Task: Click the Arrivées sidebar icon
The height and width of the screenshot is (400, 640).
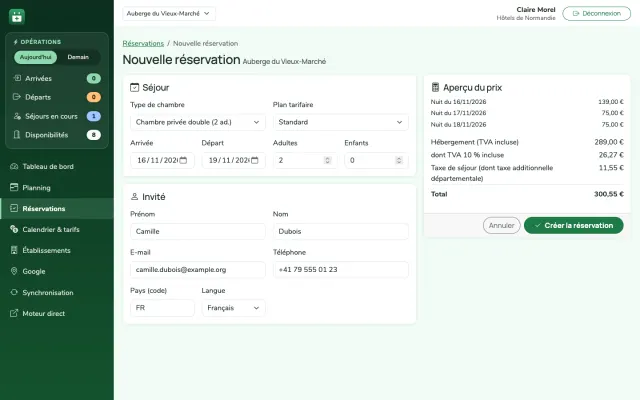Action: 17,78
